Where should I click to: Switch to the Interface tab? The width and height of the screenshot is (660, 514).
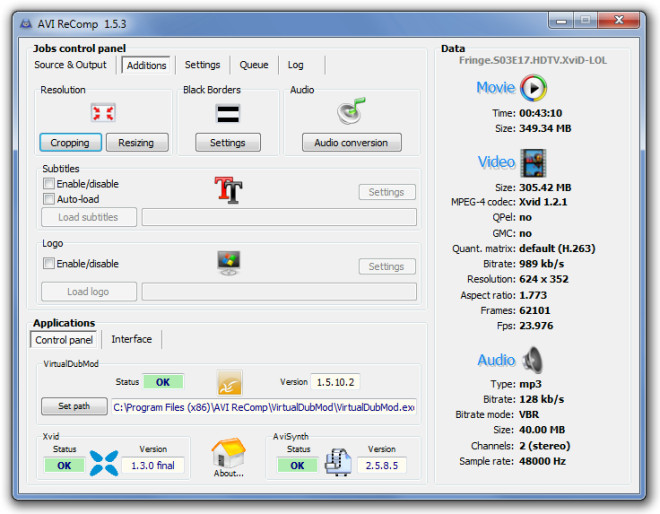click(132, 339)
